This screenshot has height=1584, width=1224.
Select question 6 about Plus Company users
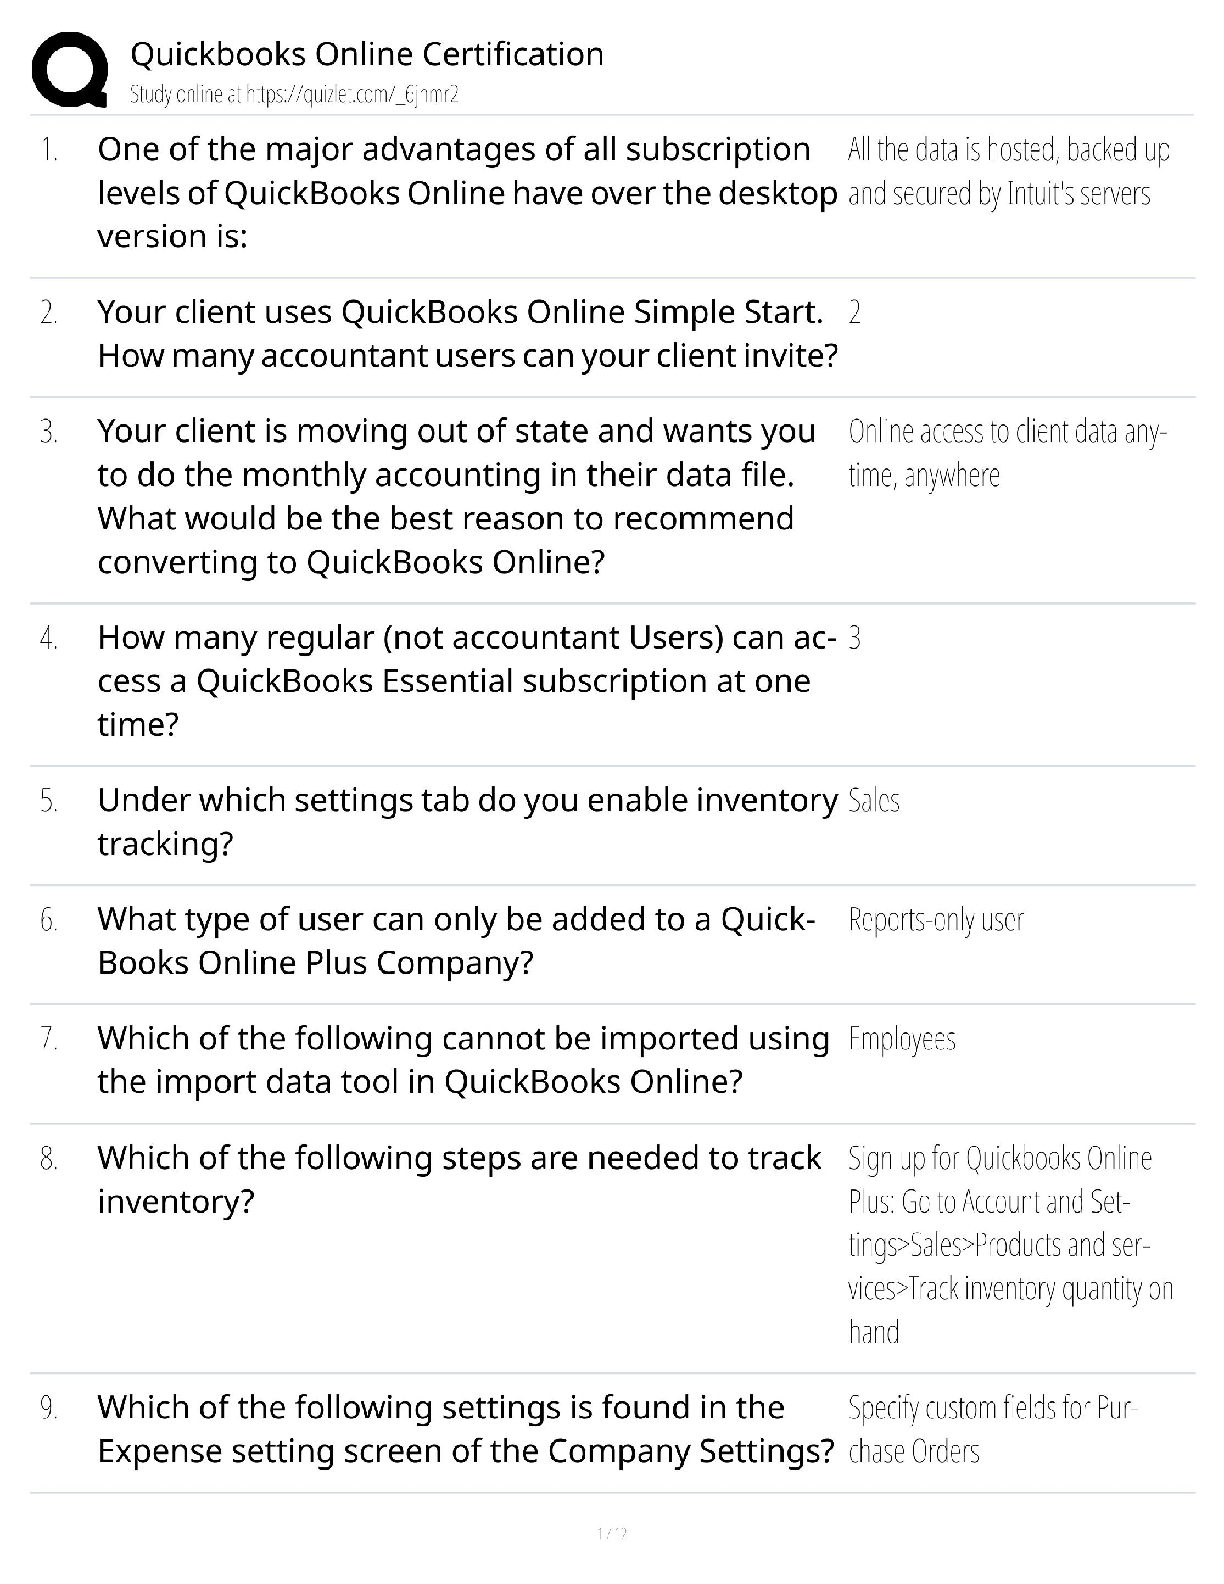[456, 941]
